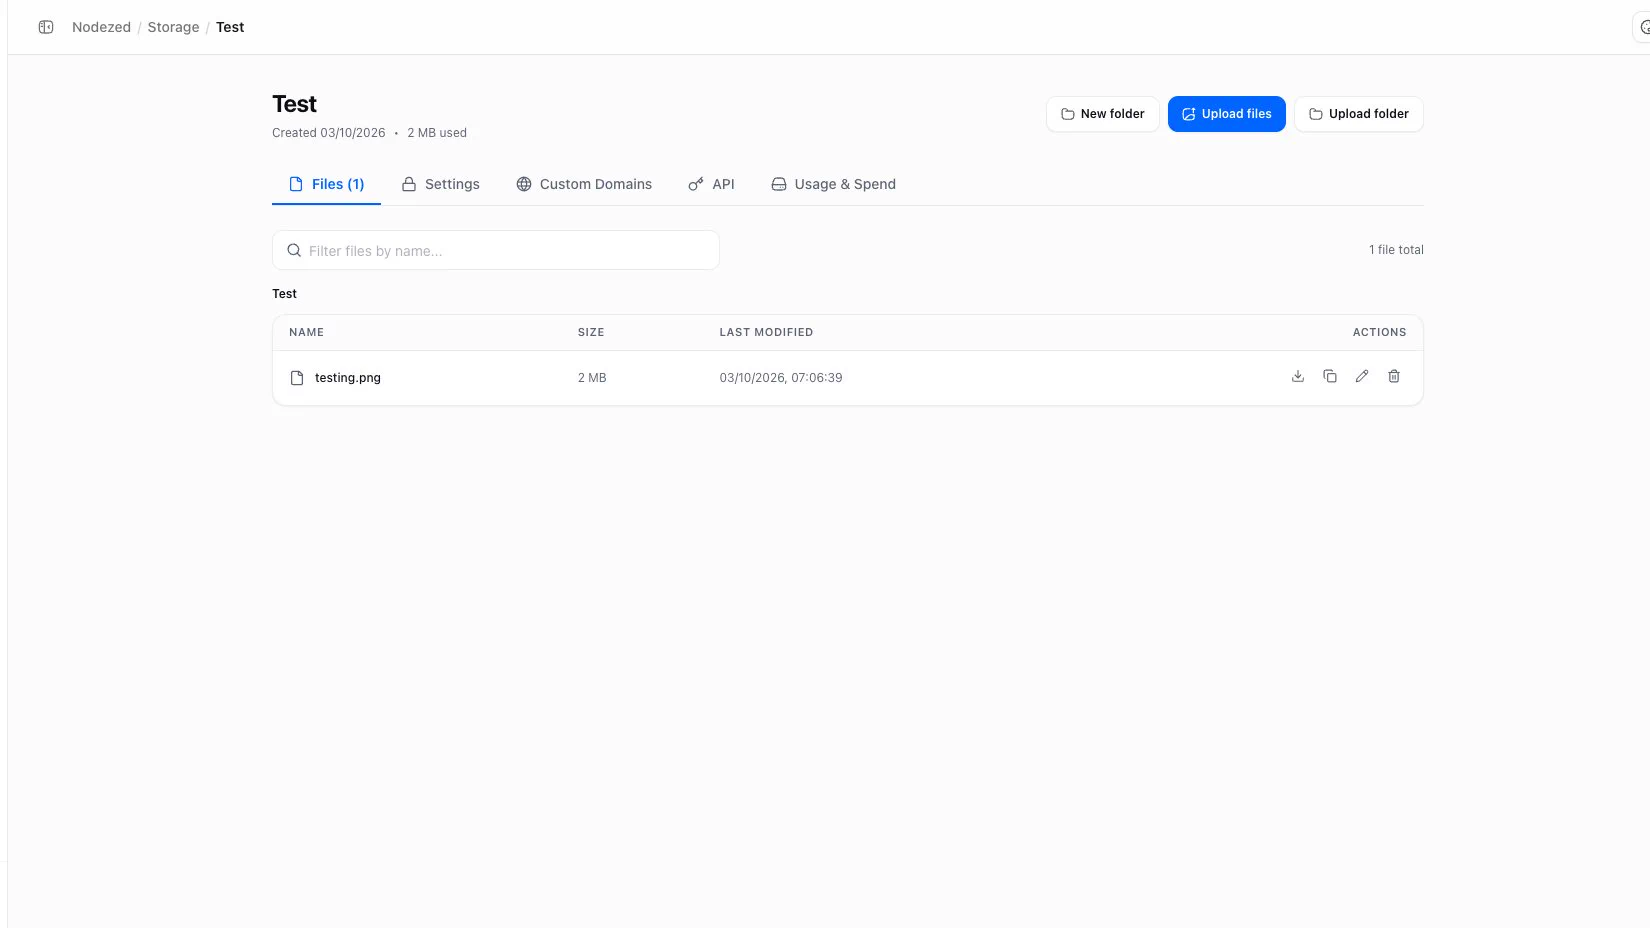Click the 2 MB size cell
The height and width of the screenshot is (928, 1650).
click(592, 378)
